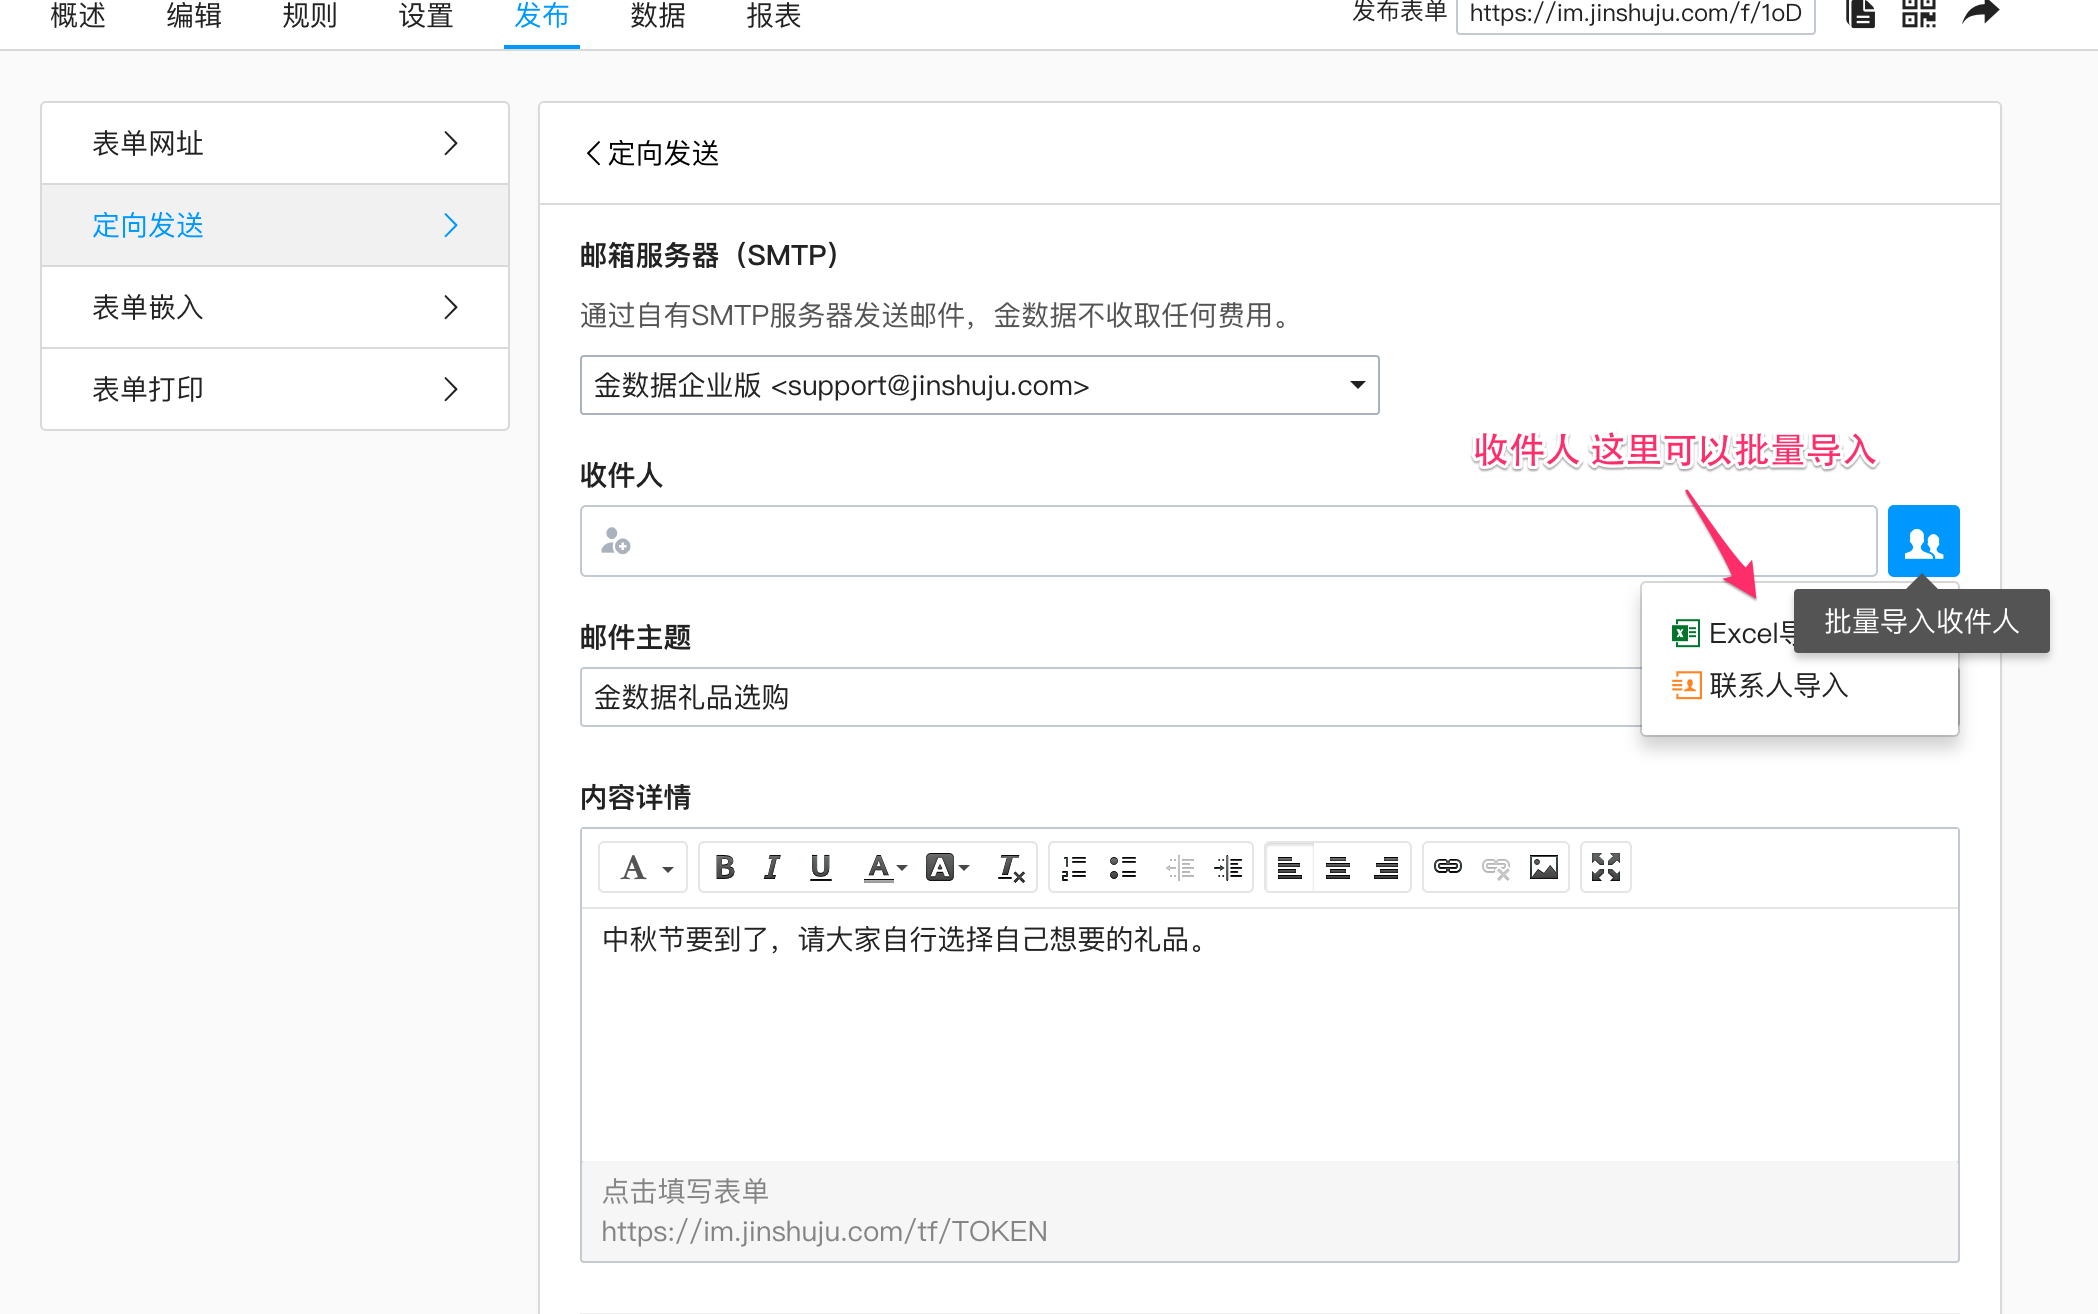Click the 邮件主题 subject field
This screenshot has height=1314, width=2098.
(1110, 697)
